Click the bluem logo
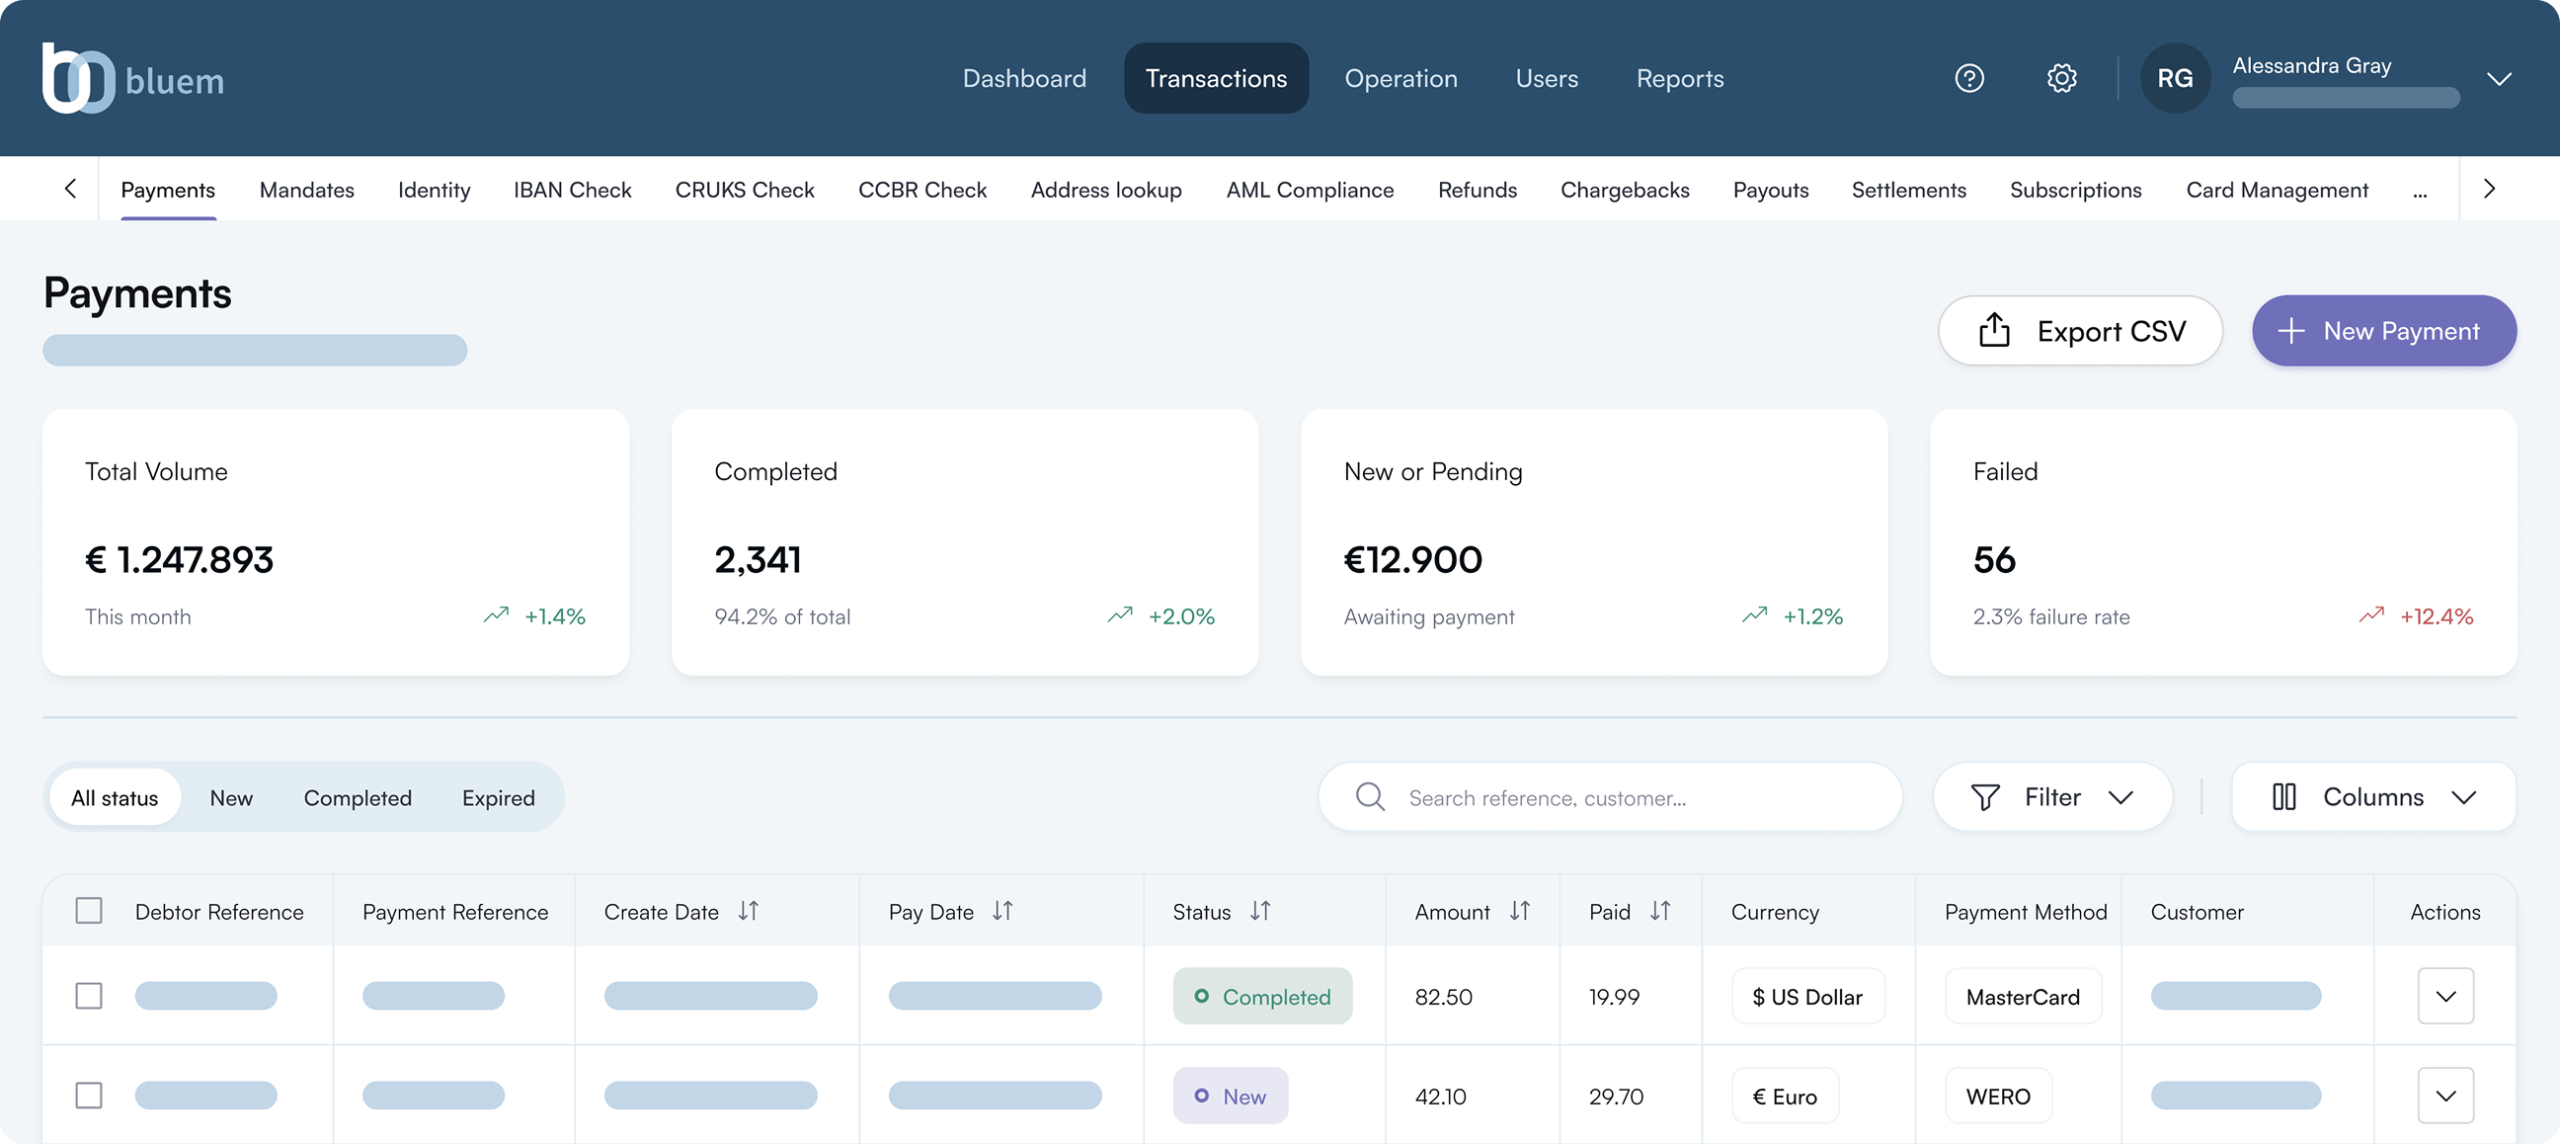Screen dimensions: 2560x1144 coord(133,78)
